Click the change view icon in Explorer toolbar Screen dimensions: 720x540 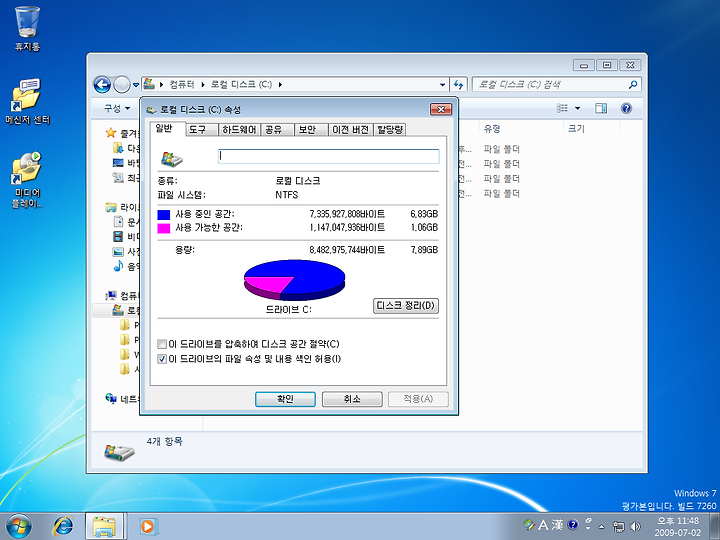click(x=562, y=108)
